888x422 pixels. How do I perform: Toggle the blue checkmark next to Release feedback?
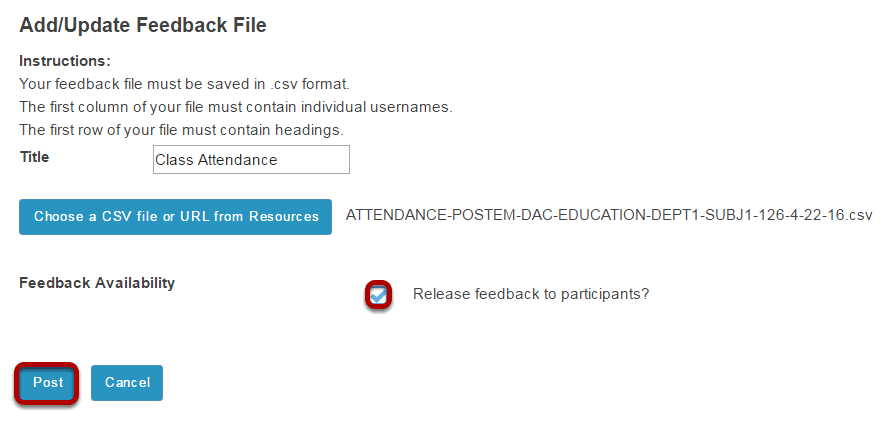pyautogui.click(x=378, y=295)
